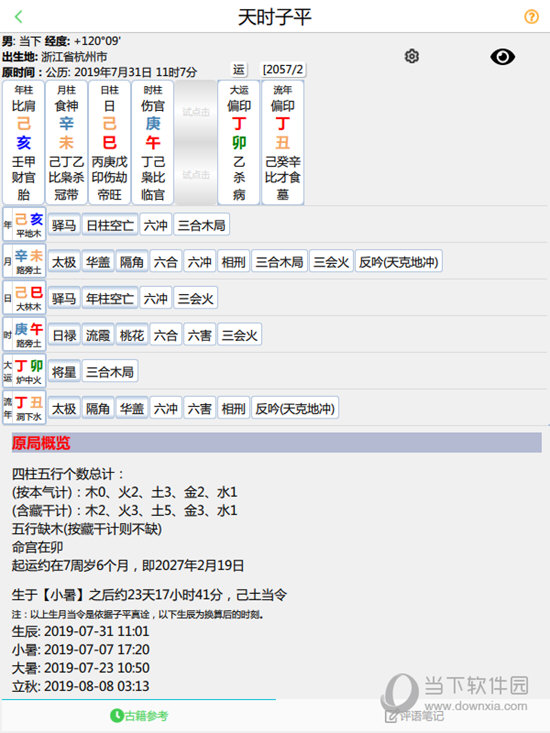Click the 原局概览 section header
The width and height of the screenshot is (550, 733).
coord(276,442)
